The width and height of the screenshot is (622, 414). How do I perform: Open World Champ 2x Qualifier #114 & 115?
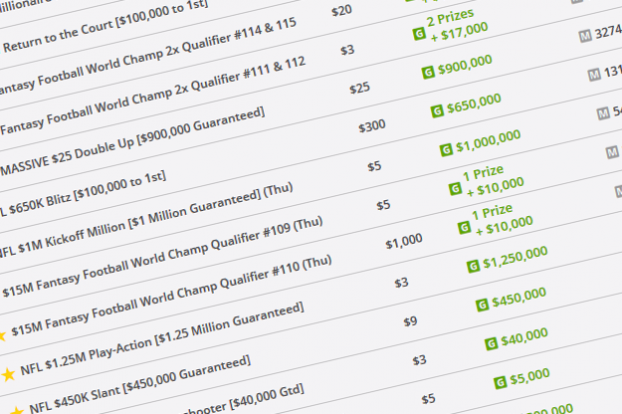[147, 56]
